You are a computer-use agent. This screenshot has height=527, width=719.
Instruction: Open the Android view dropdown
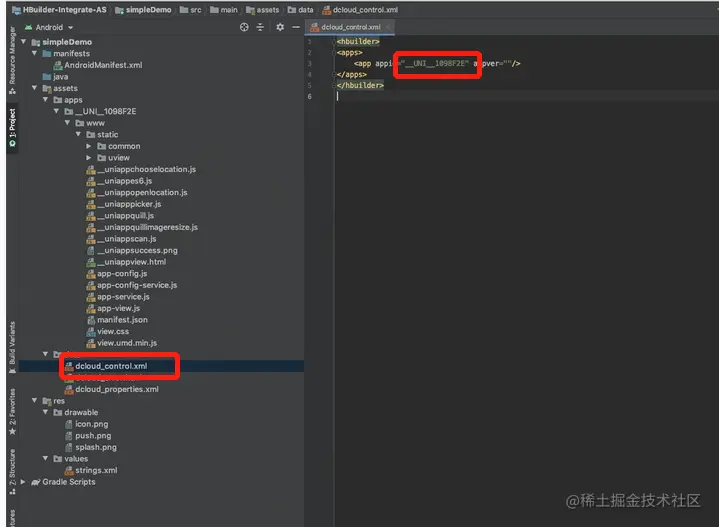pyautogui.click(x=49, y=27)
